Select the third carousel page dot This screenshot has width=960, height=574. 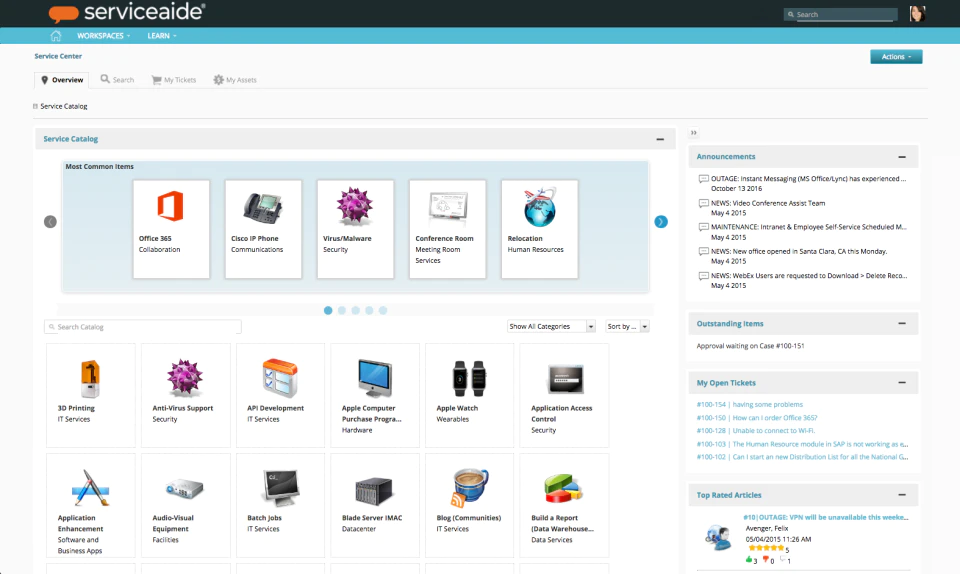pyautogui.click(x=356, y=311)
